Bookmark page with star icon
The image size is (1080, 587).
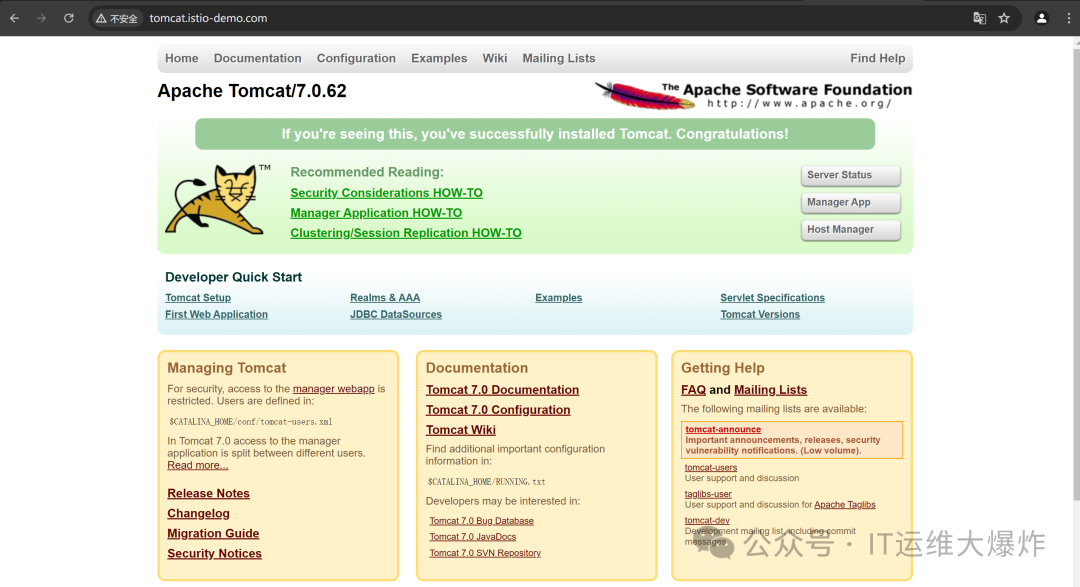tap(1004, 19)
